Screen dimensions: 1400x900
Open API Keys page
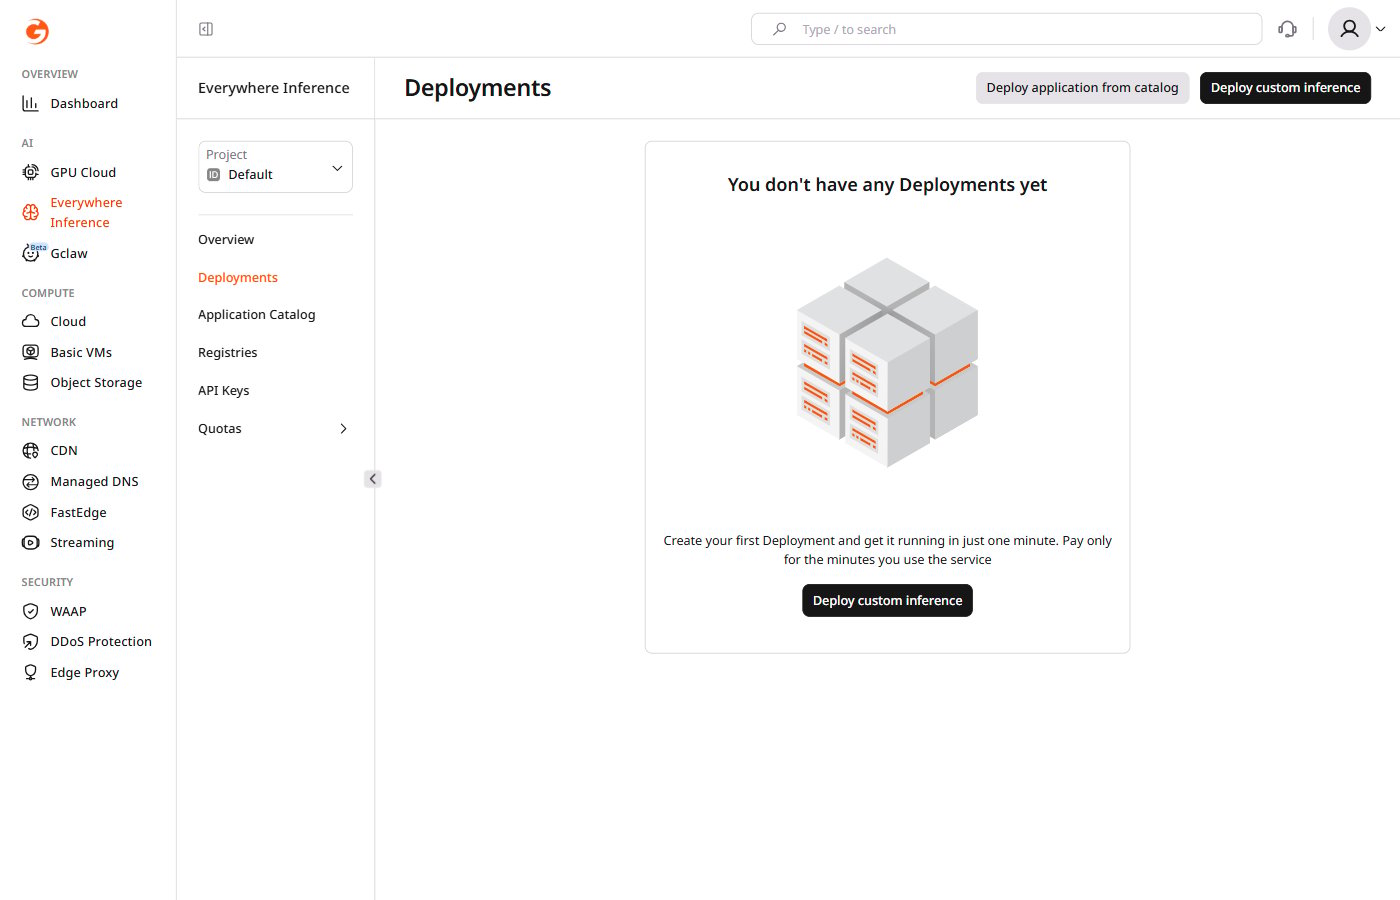(x=224, y=390)
